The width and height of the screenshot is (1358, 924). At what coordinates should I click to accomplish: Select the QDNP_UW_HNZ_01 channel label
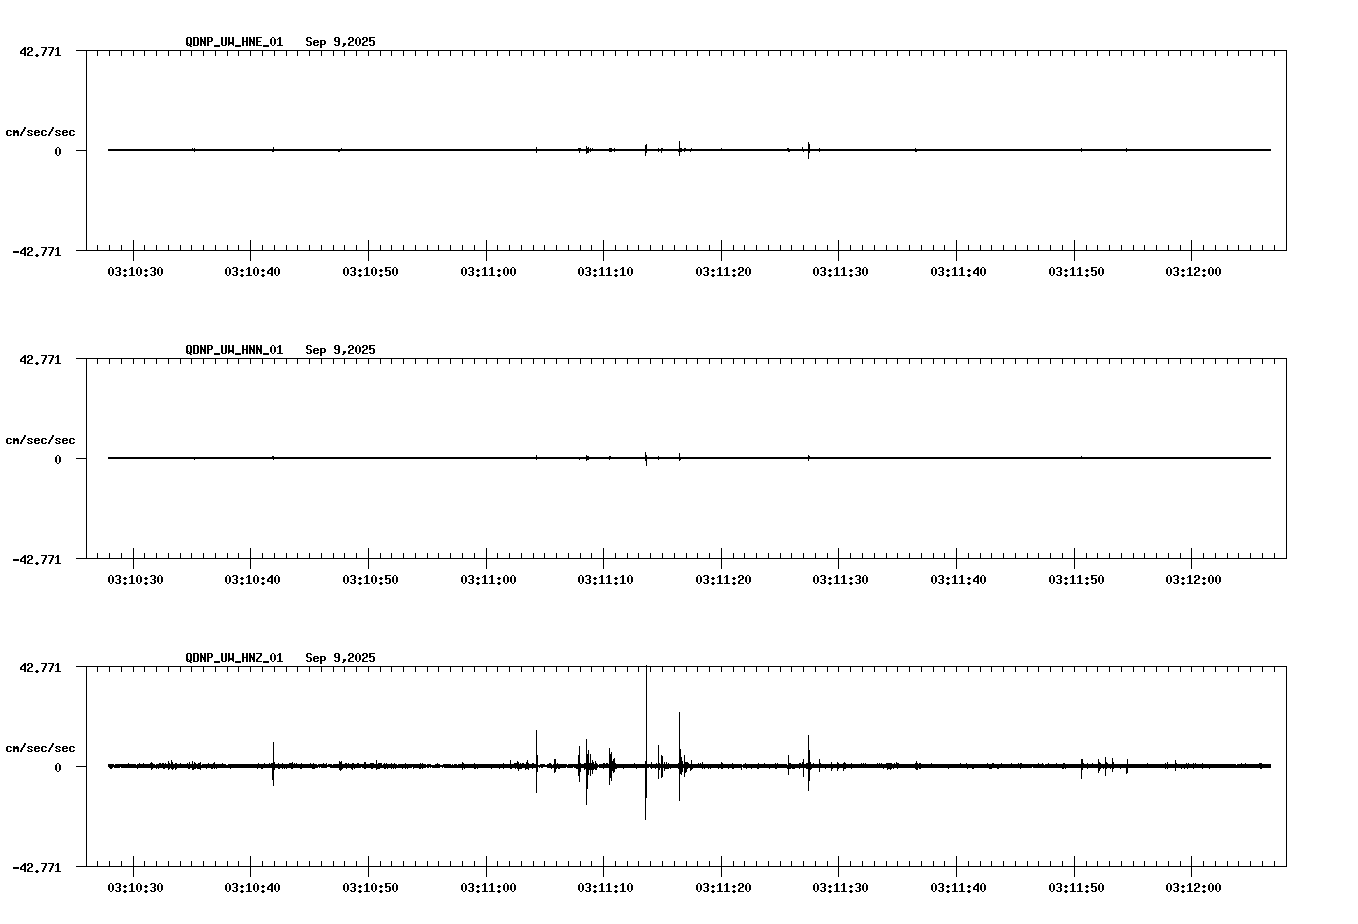click(x=233, y=658)
